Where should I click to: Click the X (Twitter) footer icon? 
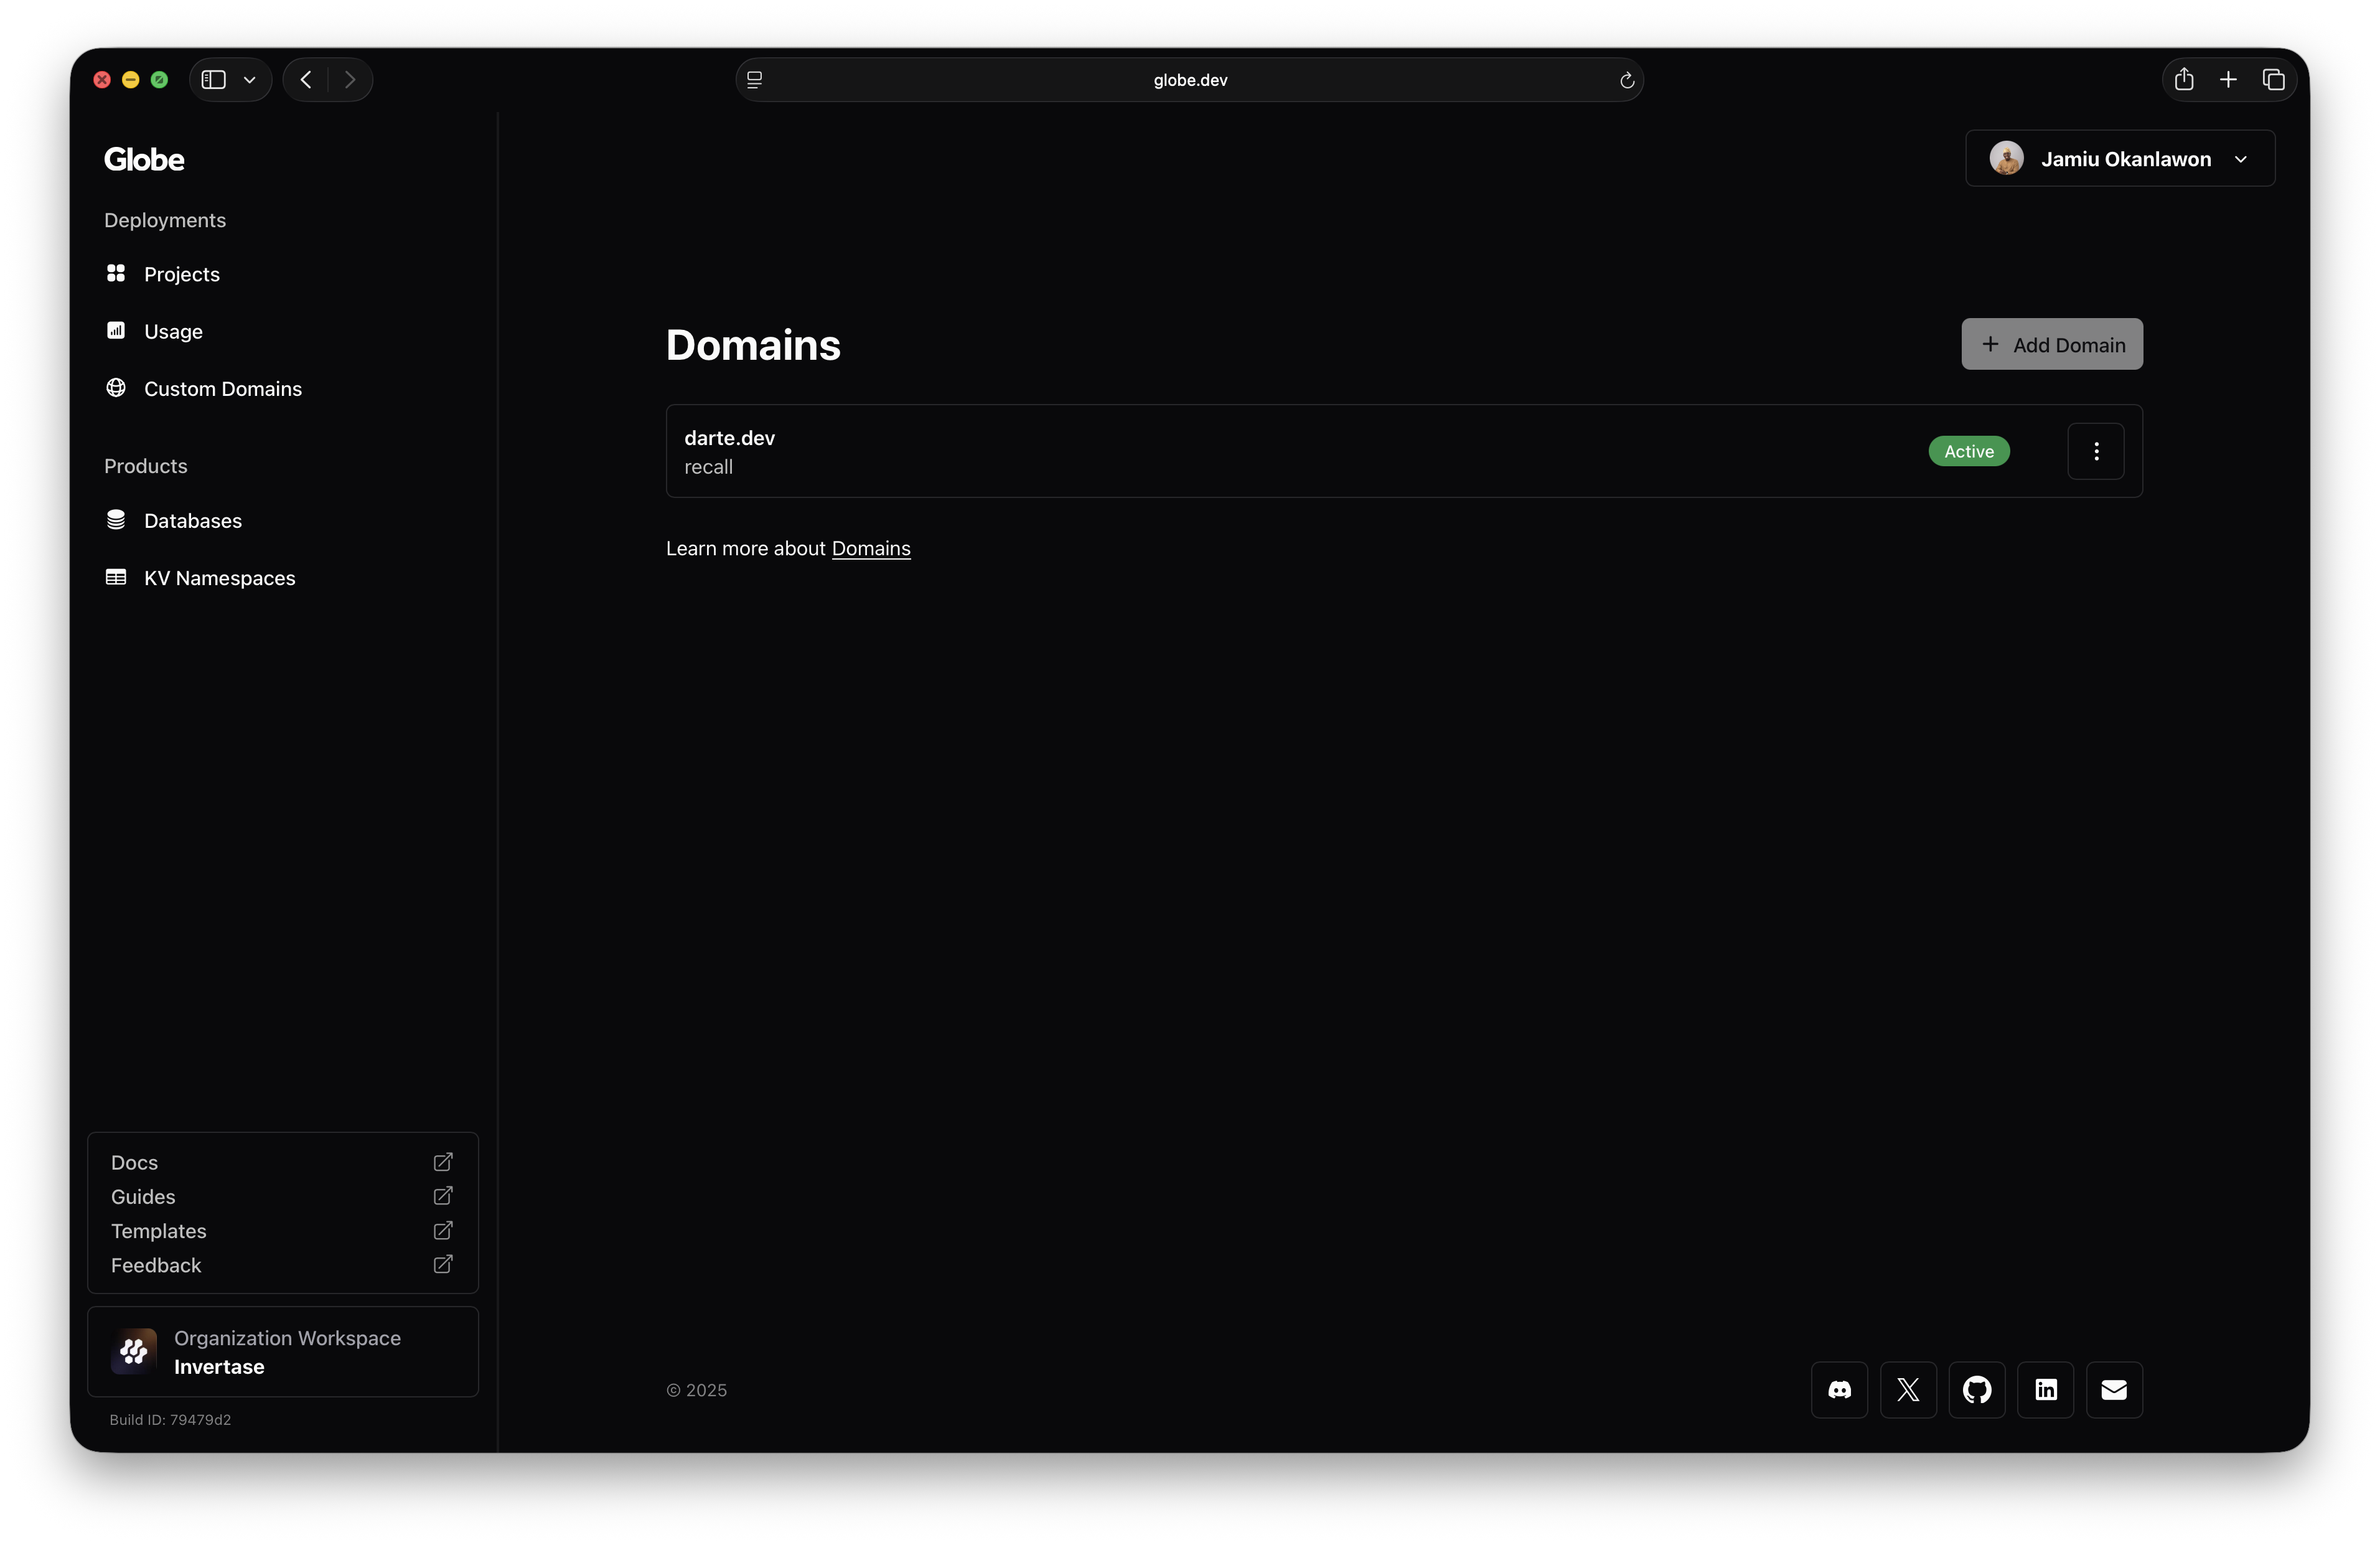pos(1908,1389)
